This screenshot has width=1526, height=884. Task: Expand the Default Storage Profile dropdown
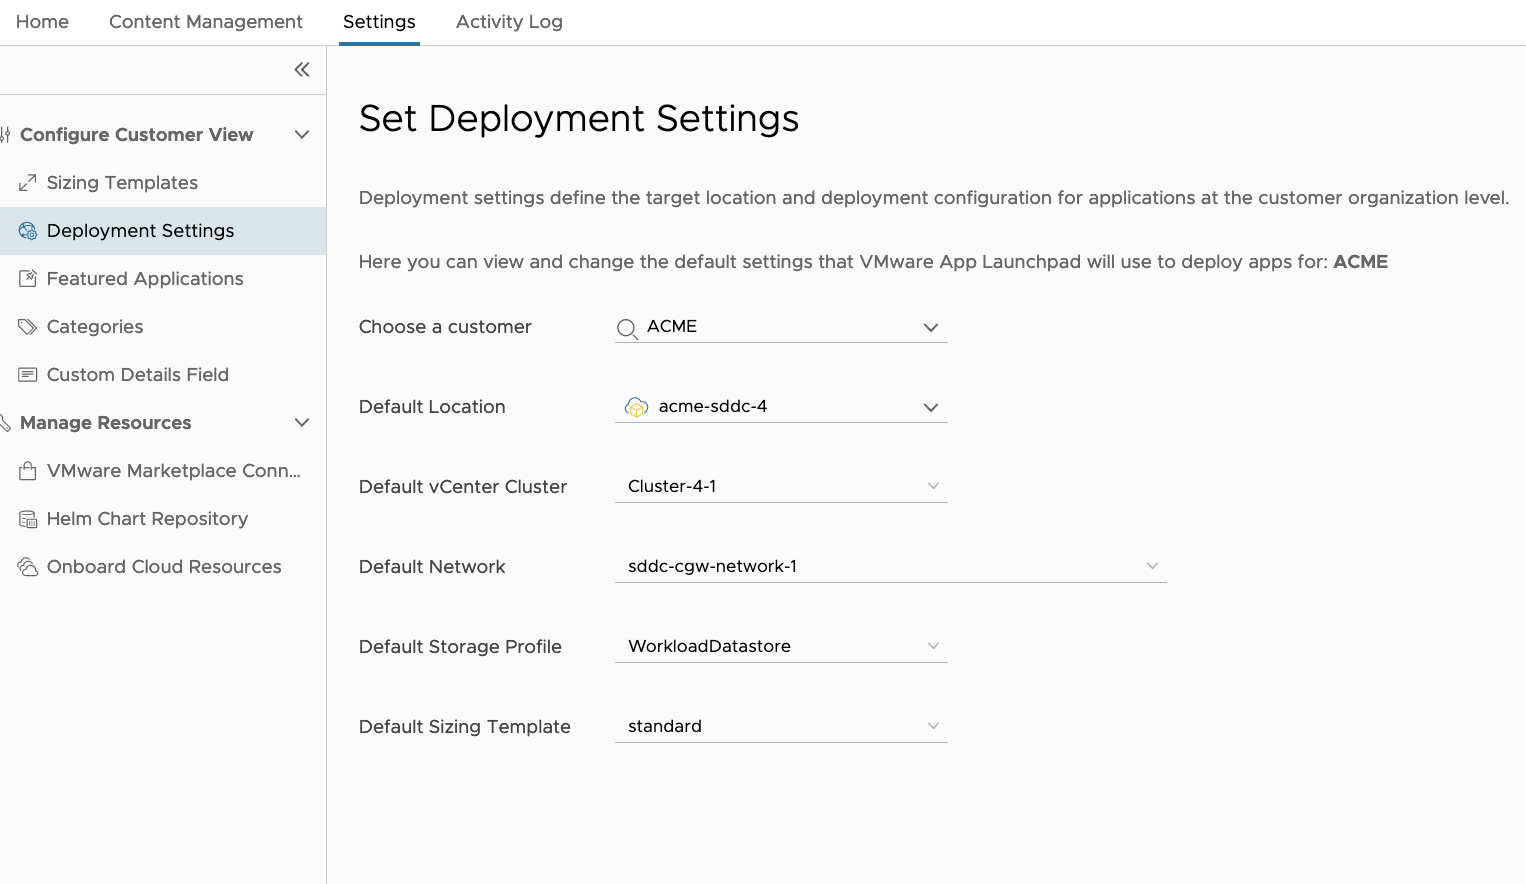932,646
